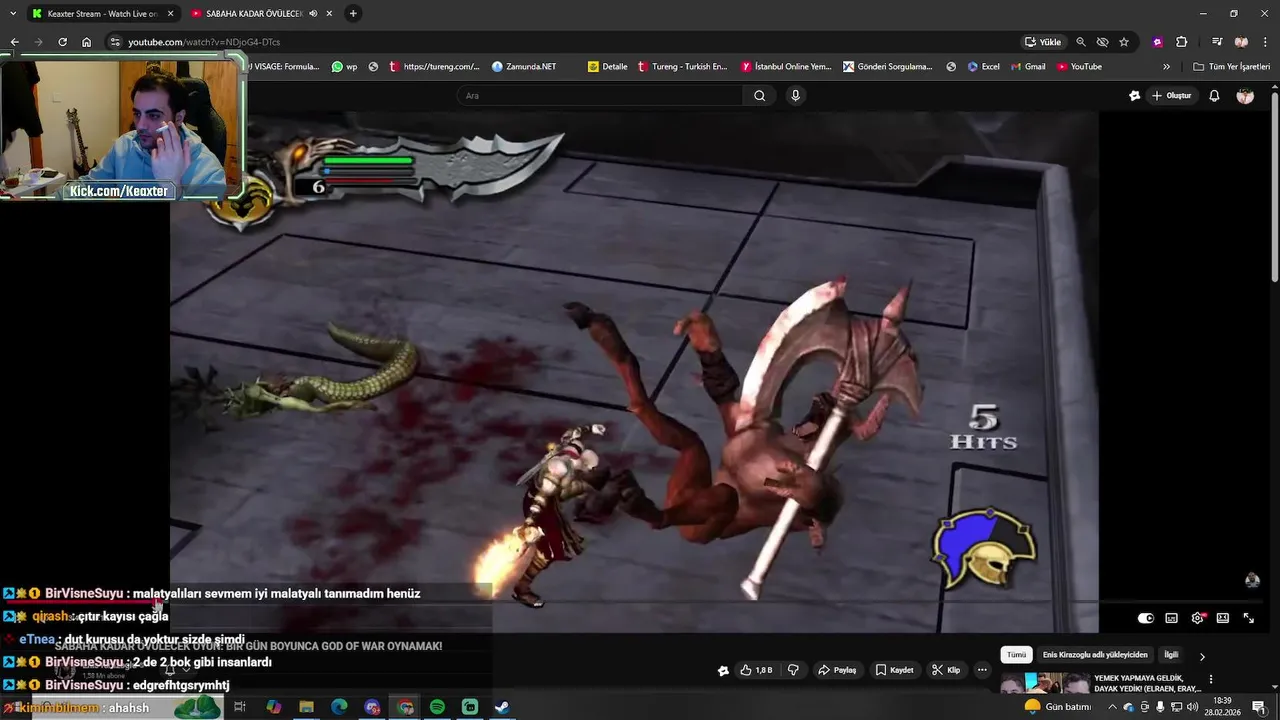Start voice search with microphone icon

(795, 95)
